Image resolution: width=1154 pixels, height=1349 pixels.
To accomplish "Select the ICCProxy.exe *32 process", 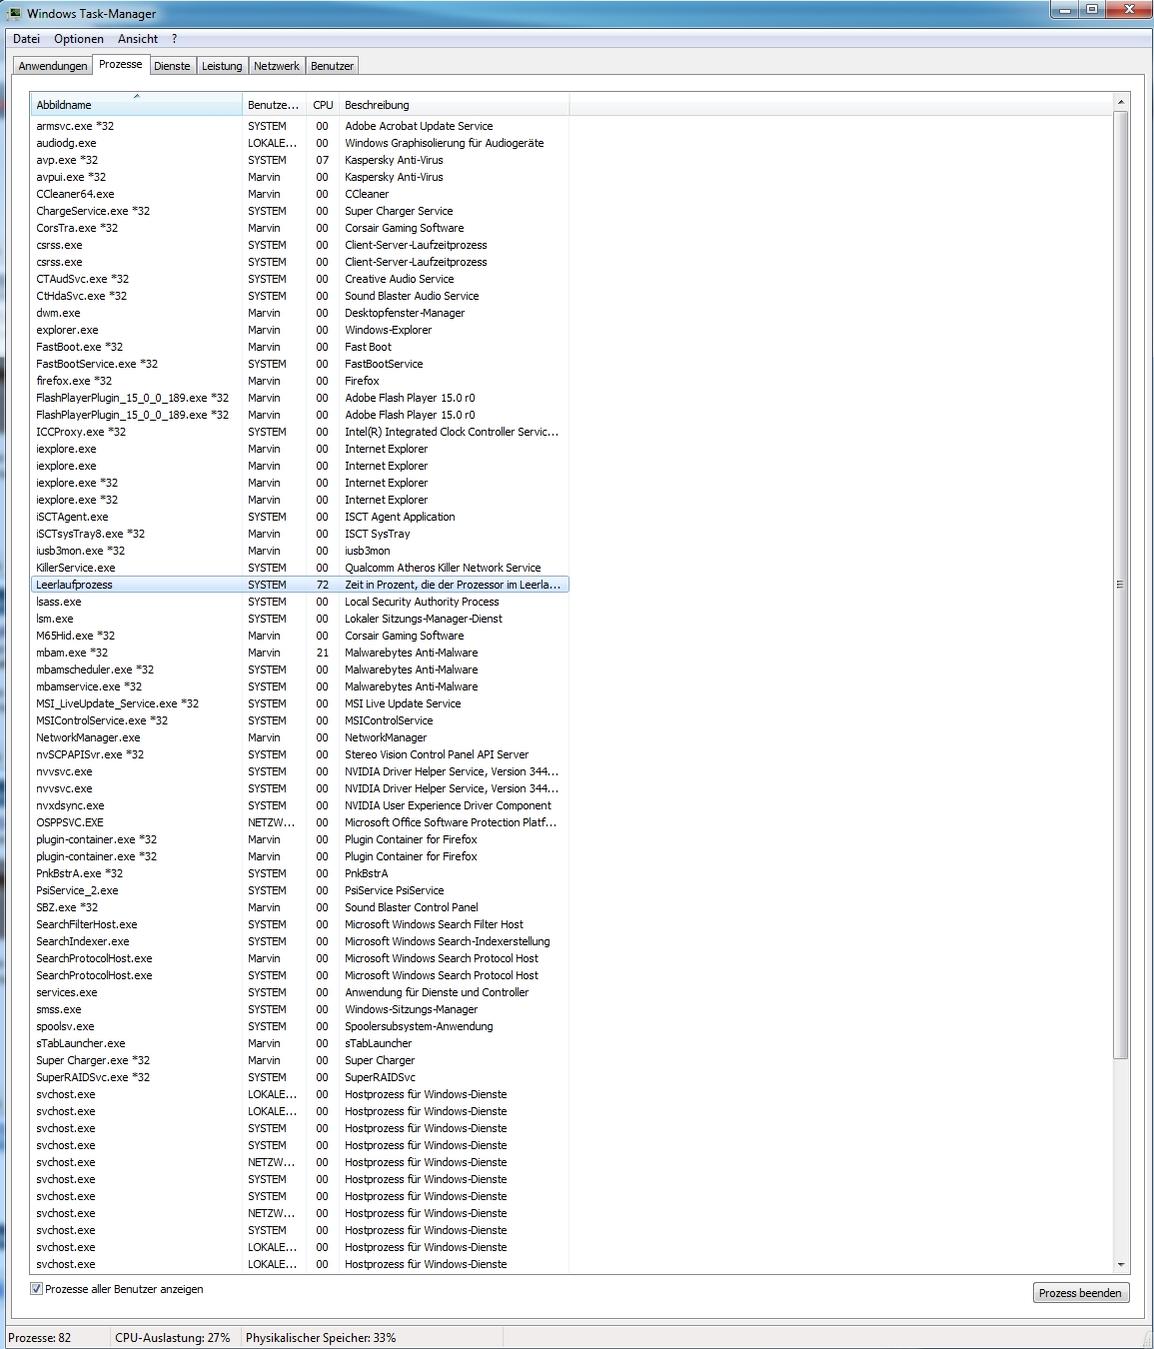I will (300, 432).
